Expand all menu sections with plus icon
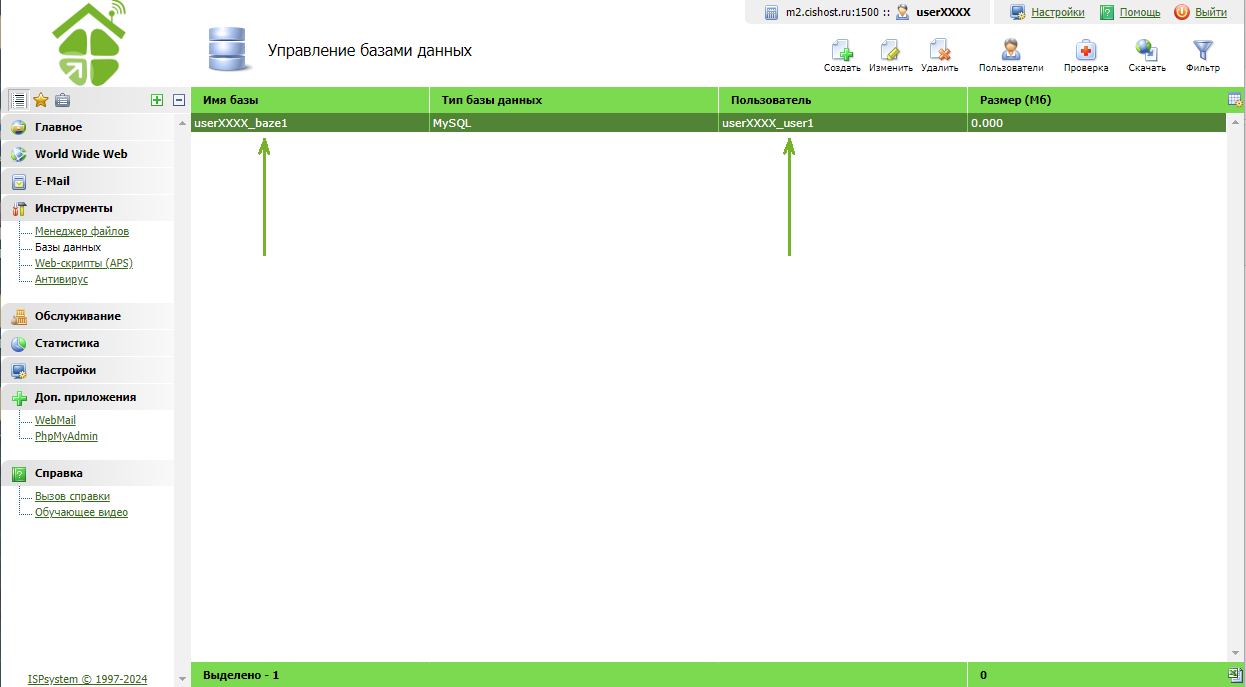Image resolution: width=1246 pixels, height=687 pixels. tap(156, 100)
